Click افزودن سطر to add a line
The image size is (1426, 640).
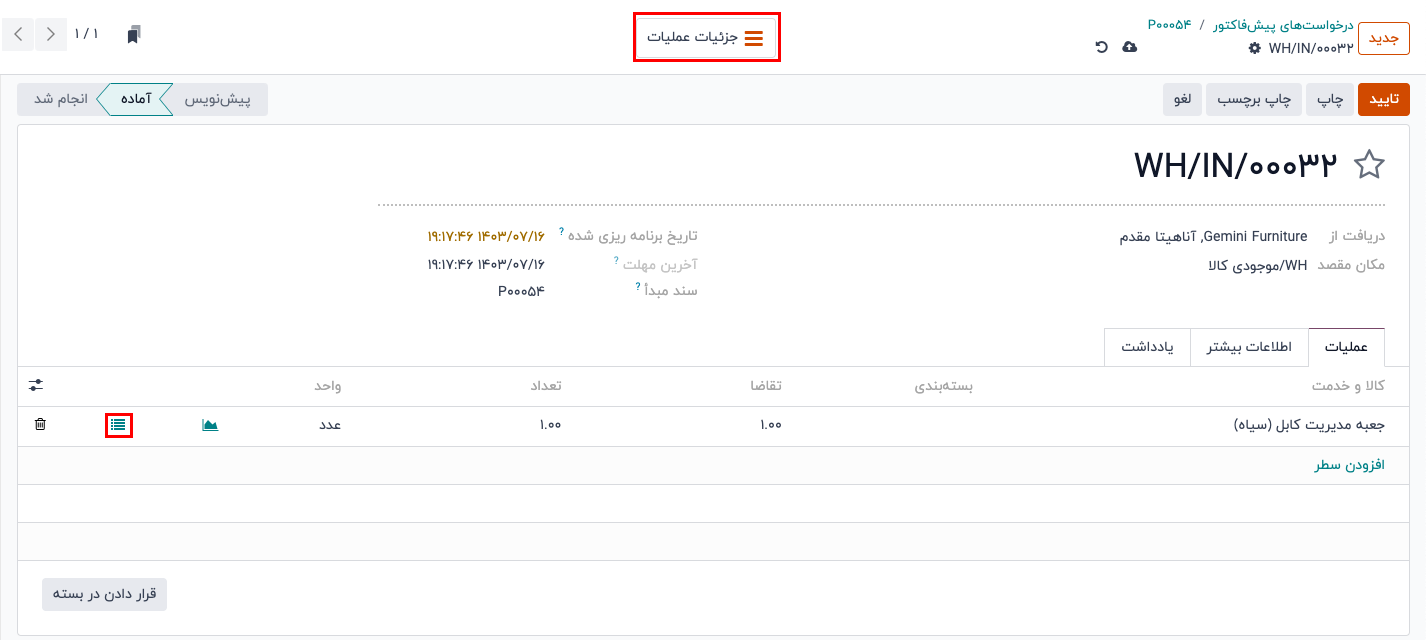tap(1349, 465)
